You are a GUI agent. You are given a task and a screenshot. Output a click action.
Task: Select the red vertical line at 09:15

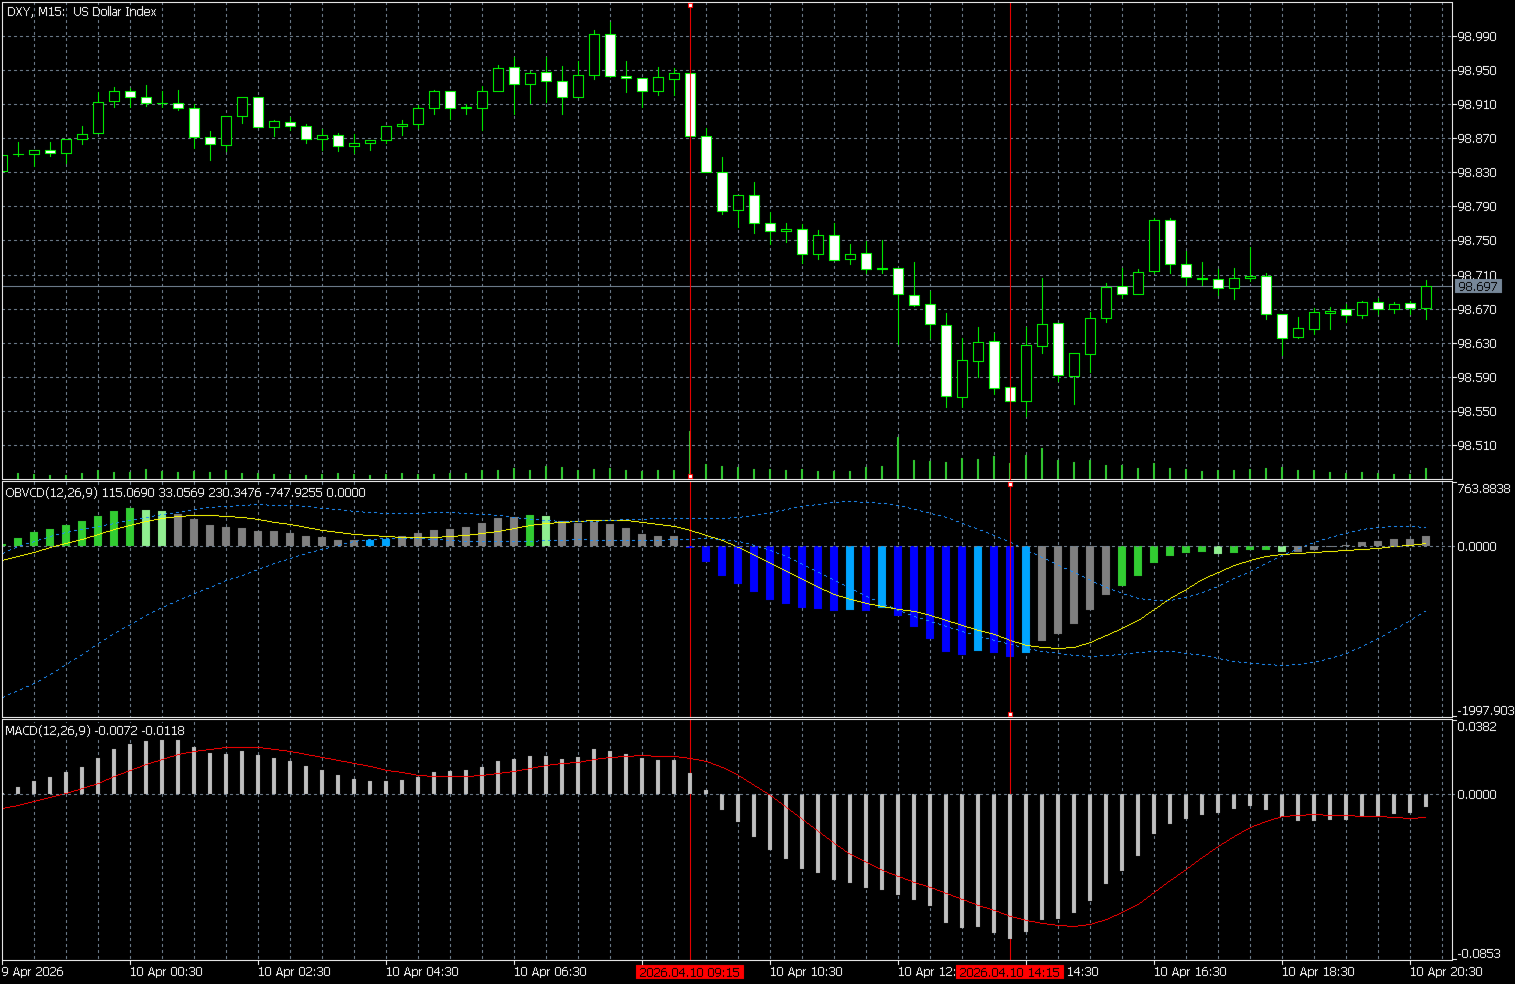pos(690,240)
